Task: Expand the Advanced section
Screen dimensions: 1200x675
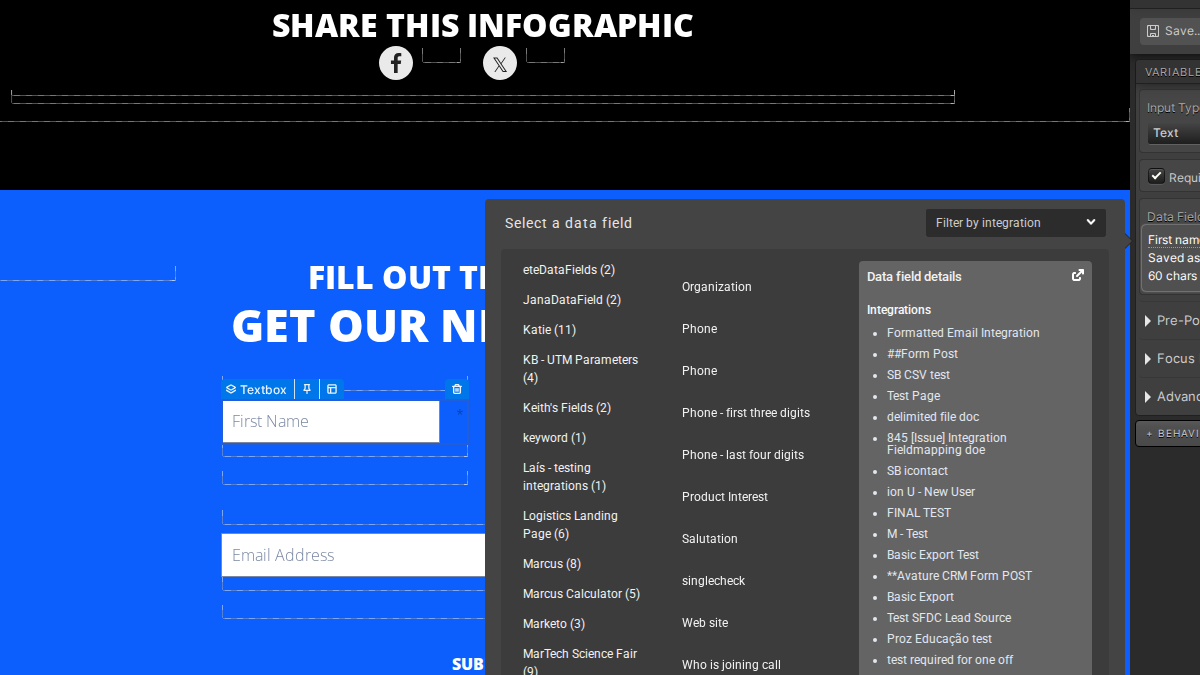Action: coord(1171,397)
